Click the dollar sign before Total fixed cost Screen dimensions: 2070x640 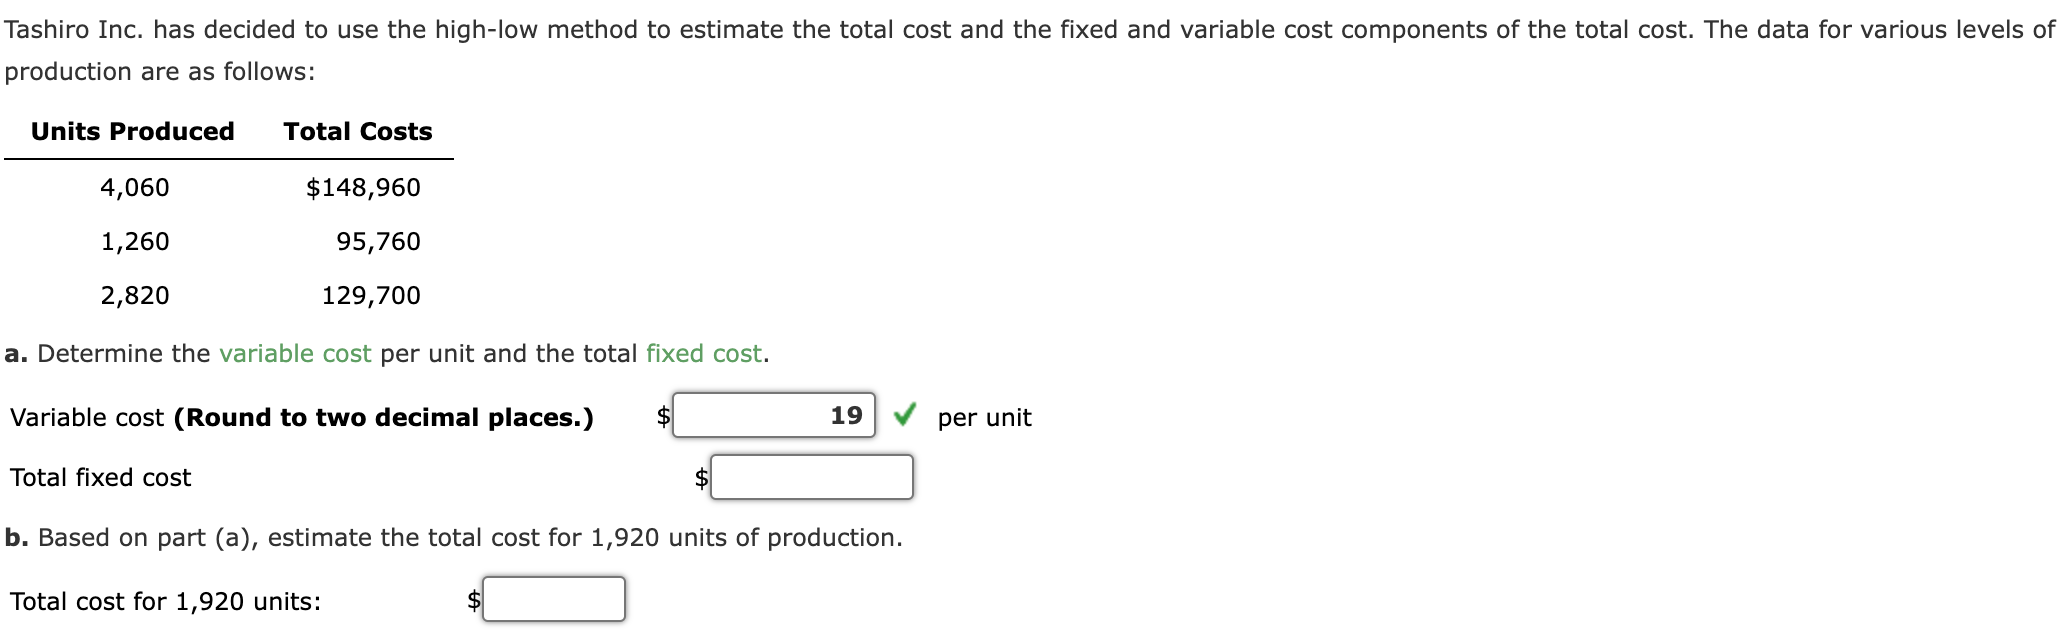(x=701, y=477)
